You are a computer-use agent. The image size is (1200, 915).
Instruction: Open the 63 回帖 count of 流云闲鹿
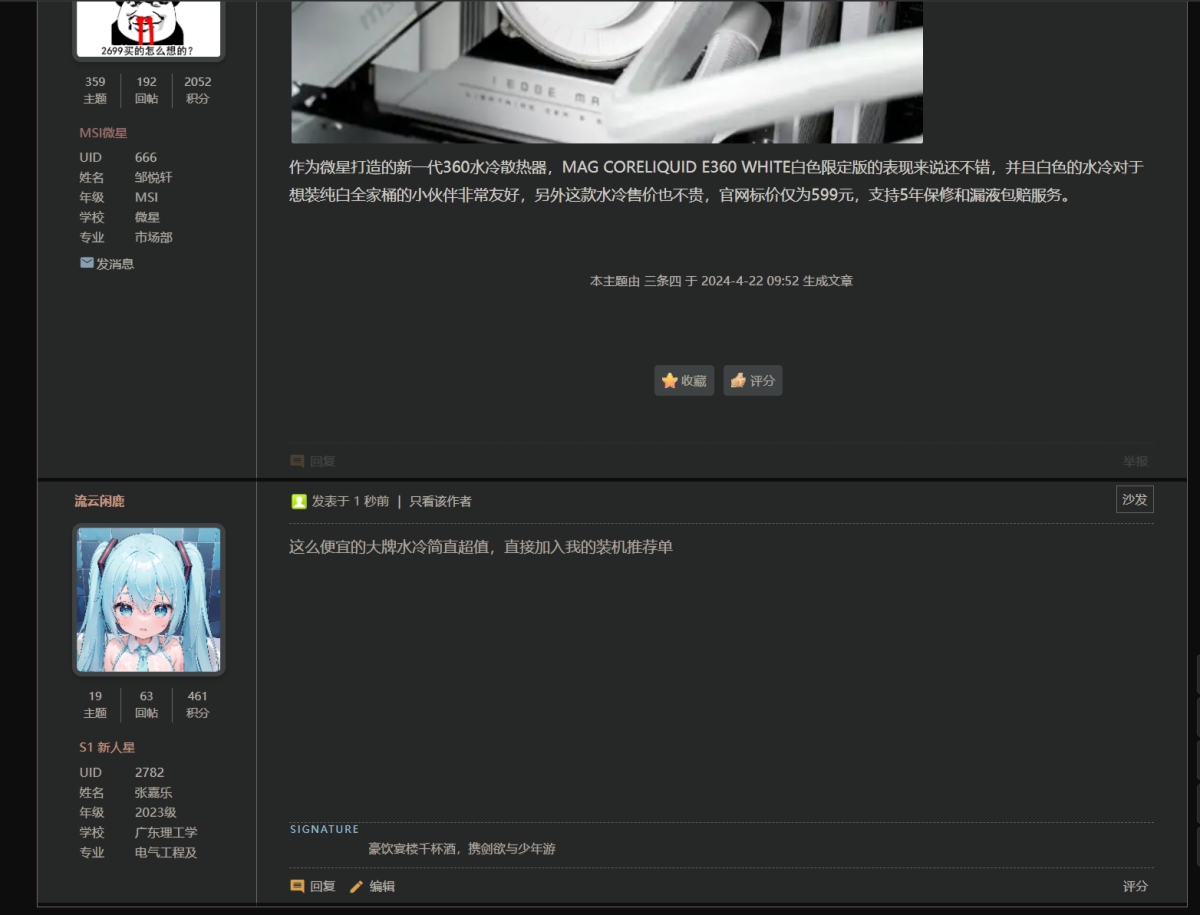[146, 704]
